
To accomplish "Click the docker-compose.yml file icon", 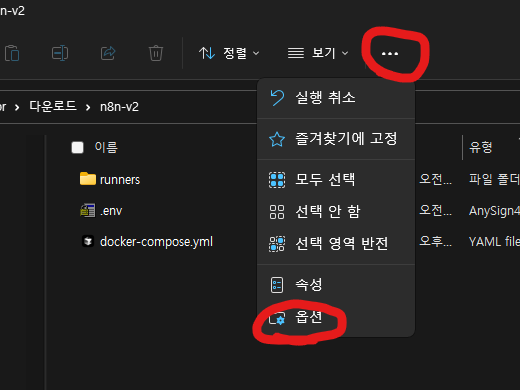I will [x=88, y=241].
